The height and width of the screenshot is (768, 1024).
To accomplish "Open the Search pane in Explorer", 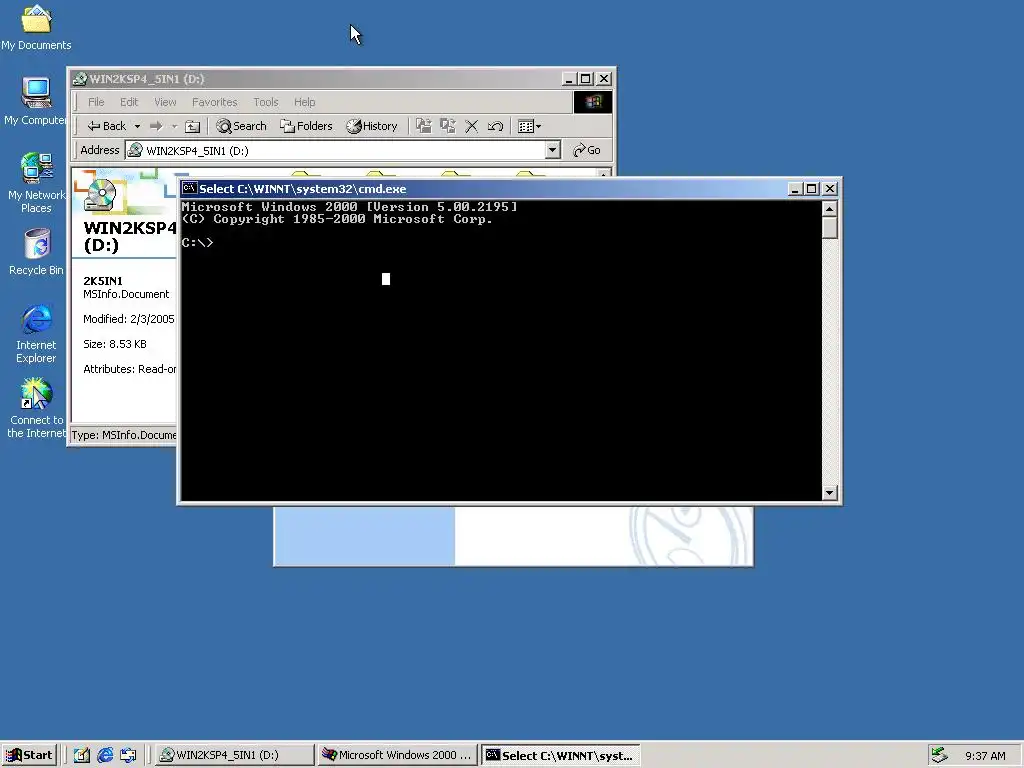I will (242, 126).
